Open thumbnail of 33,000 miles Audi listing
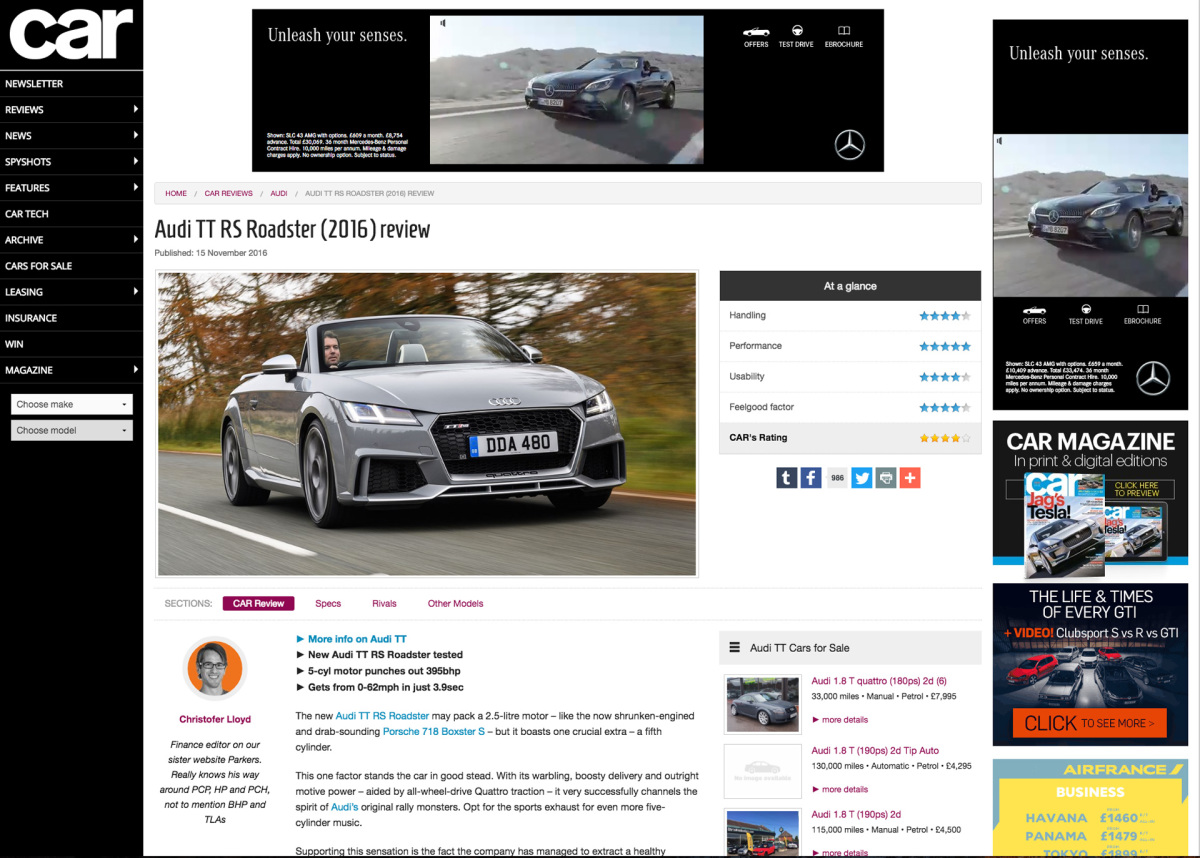 [x=762, y=704]
